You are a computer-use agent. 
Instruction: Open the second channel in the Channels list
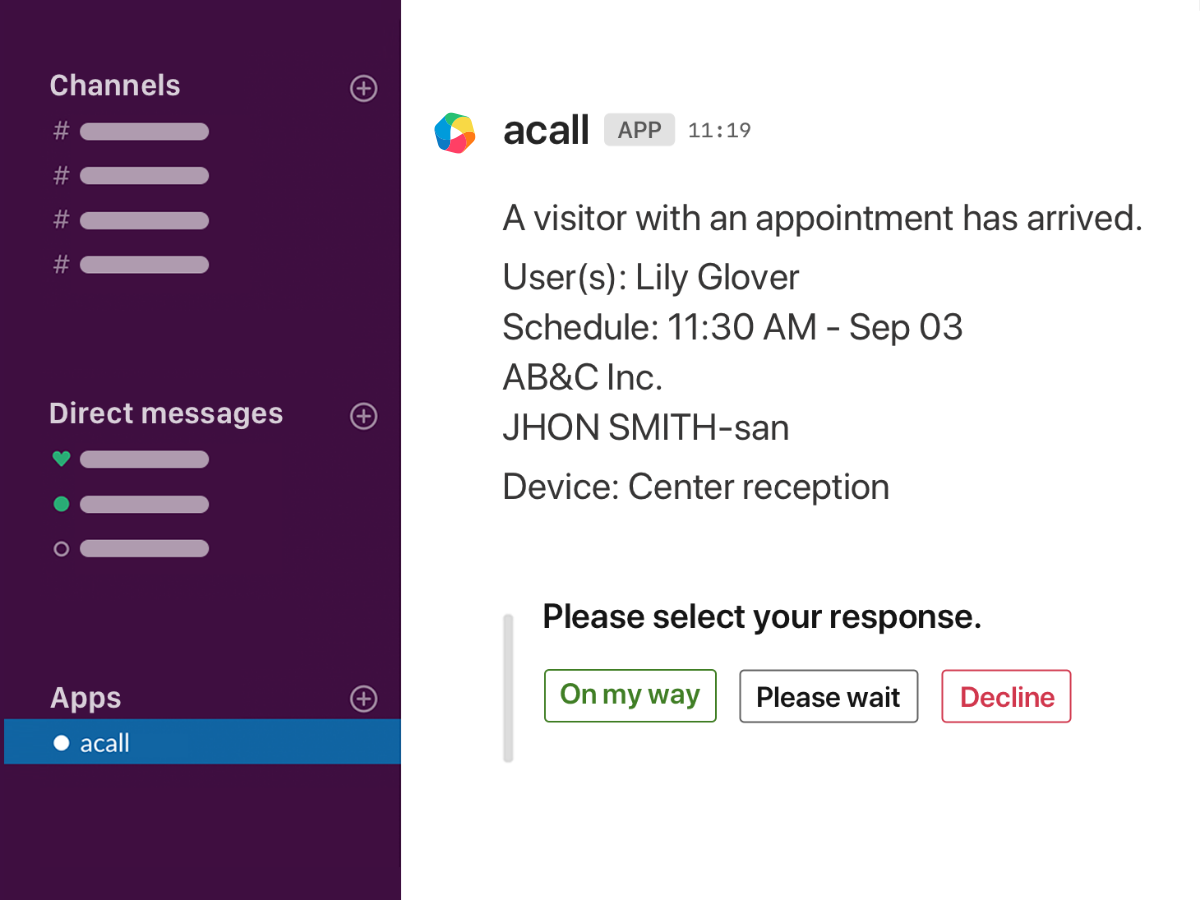131,176
